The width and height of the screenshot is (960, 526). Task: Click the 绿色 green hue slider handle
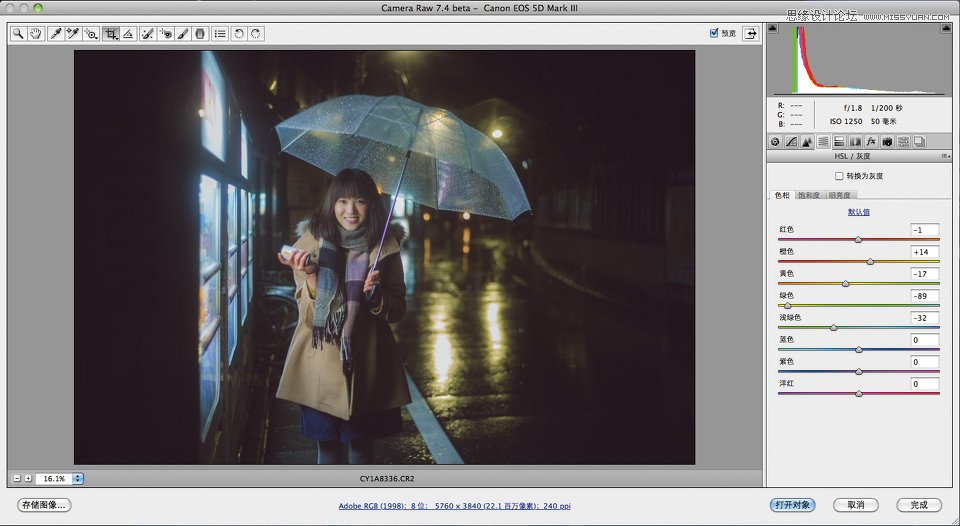[787, 306]
